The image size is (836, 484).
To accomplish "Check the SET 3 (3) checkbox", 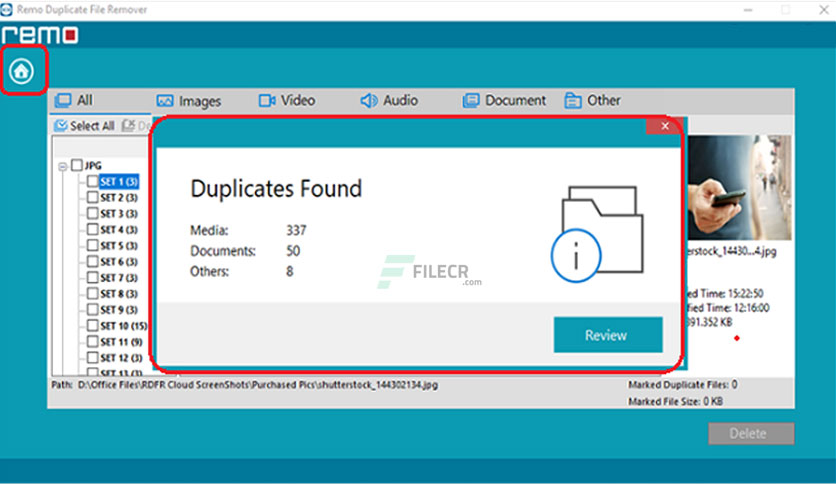I will pos(92,213).
